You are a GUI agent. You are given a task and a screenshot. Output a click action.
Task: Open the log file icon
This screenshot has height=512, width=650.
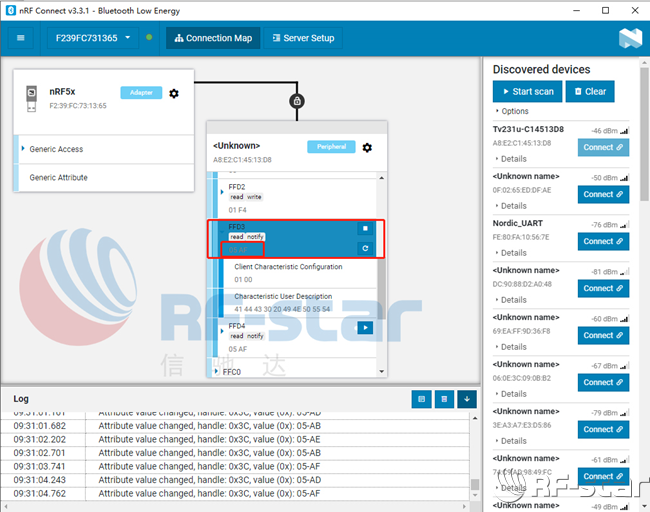coord(422,399)
